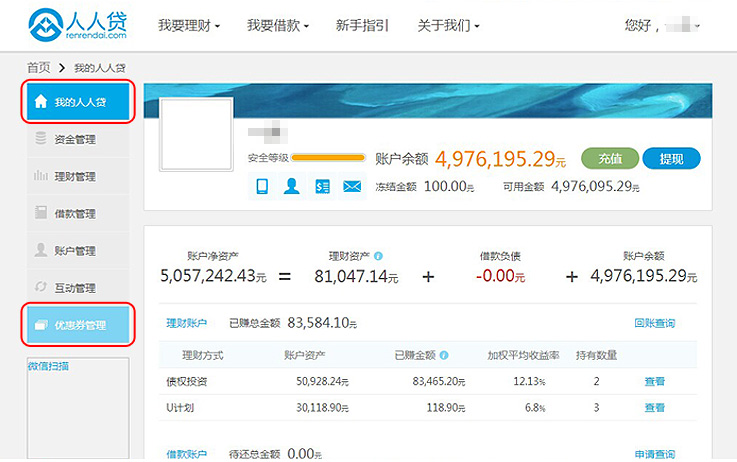
Task: Click the U计划 row label
Action: [x=180, y=407]
